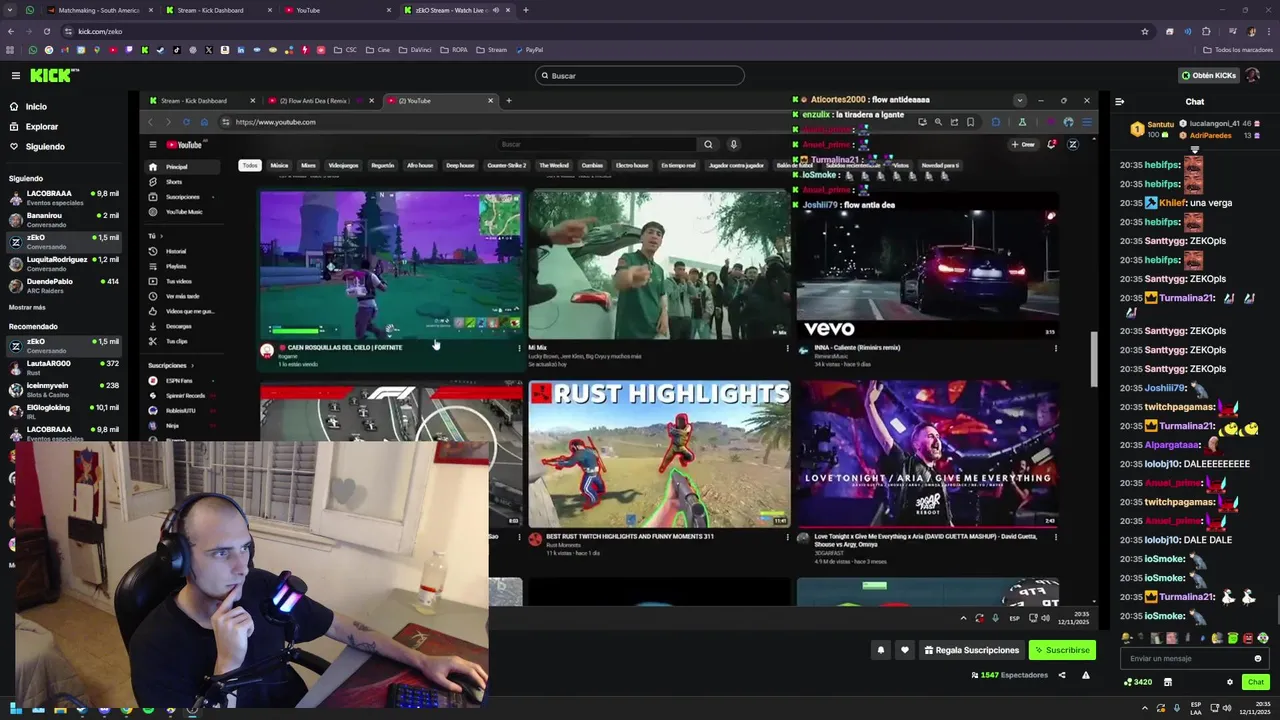Collapse the chat panel with arrow icon
Image resolution: width=1280 pixels, height=720 pixels.
pyautogui.click(x=1119, y=101)
